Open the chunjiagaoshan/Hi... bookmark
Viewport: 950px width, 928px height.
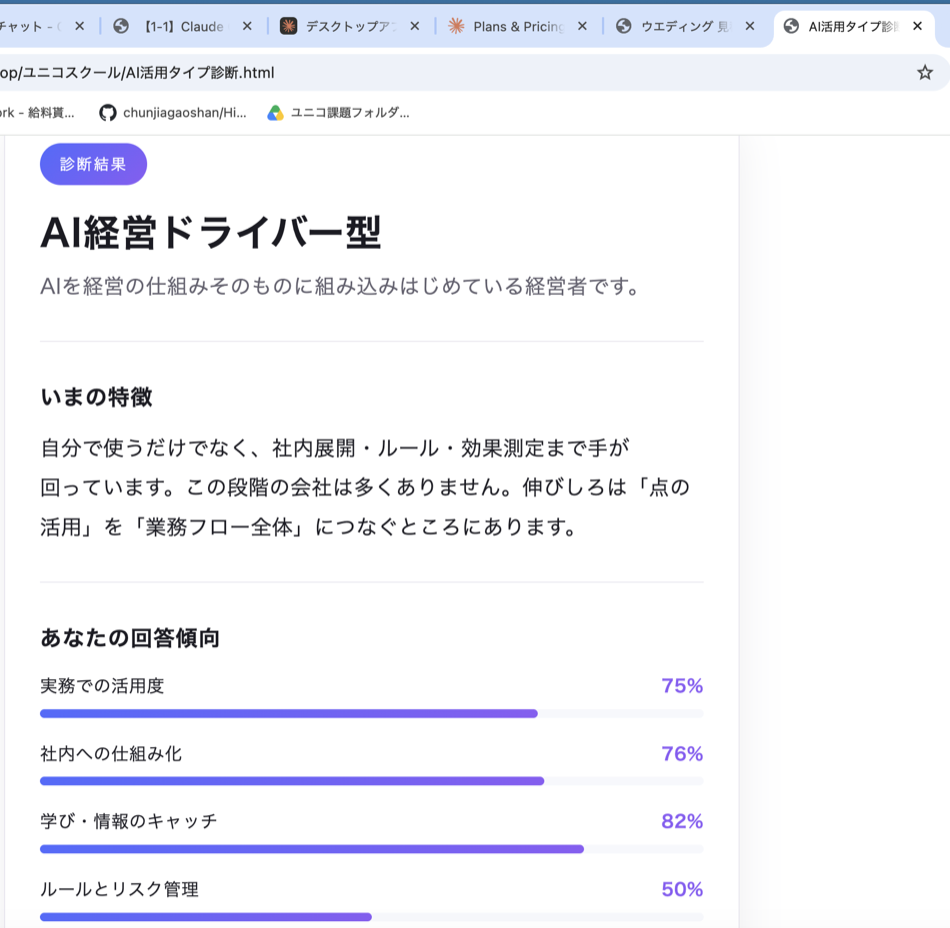173,113
